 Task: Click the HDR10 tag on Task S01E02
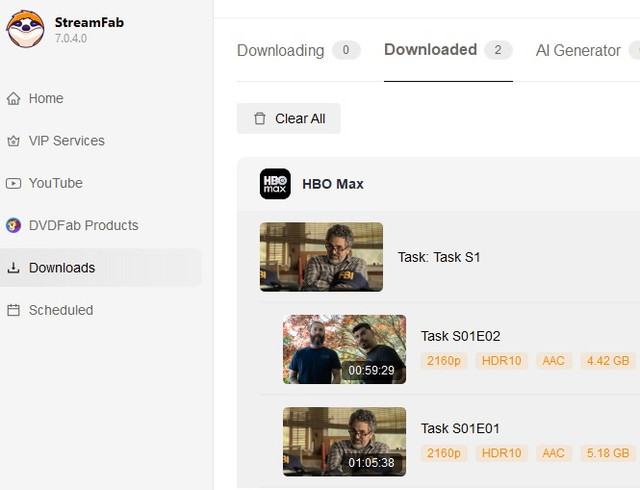coord(502,361)
